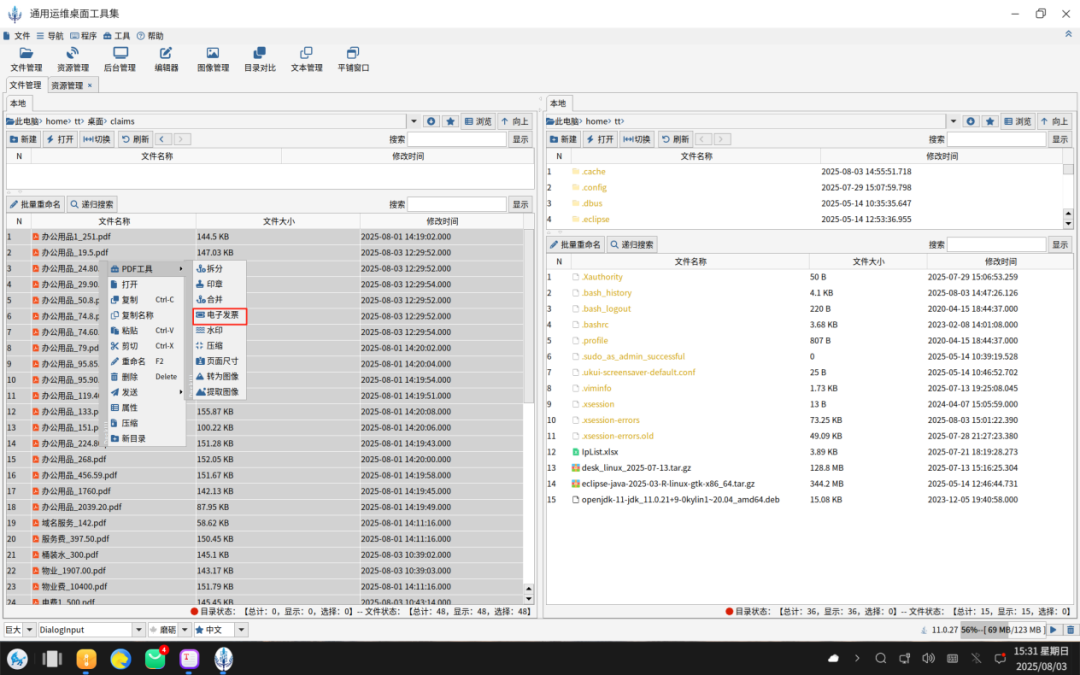The width and height of the screenshot is (1080, 675).
Task: Open the DialogInput font dropdown
Action: pos(139,630)
